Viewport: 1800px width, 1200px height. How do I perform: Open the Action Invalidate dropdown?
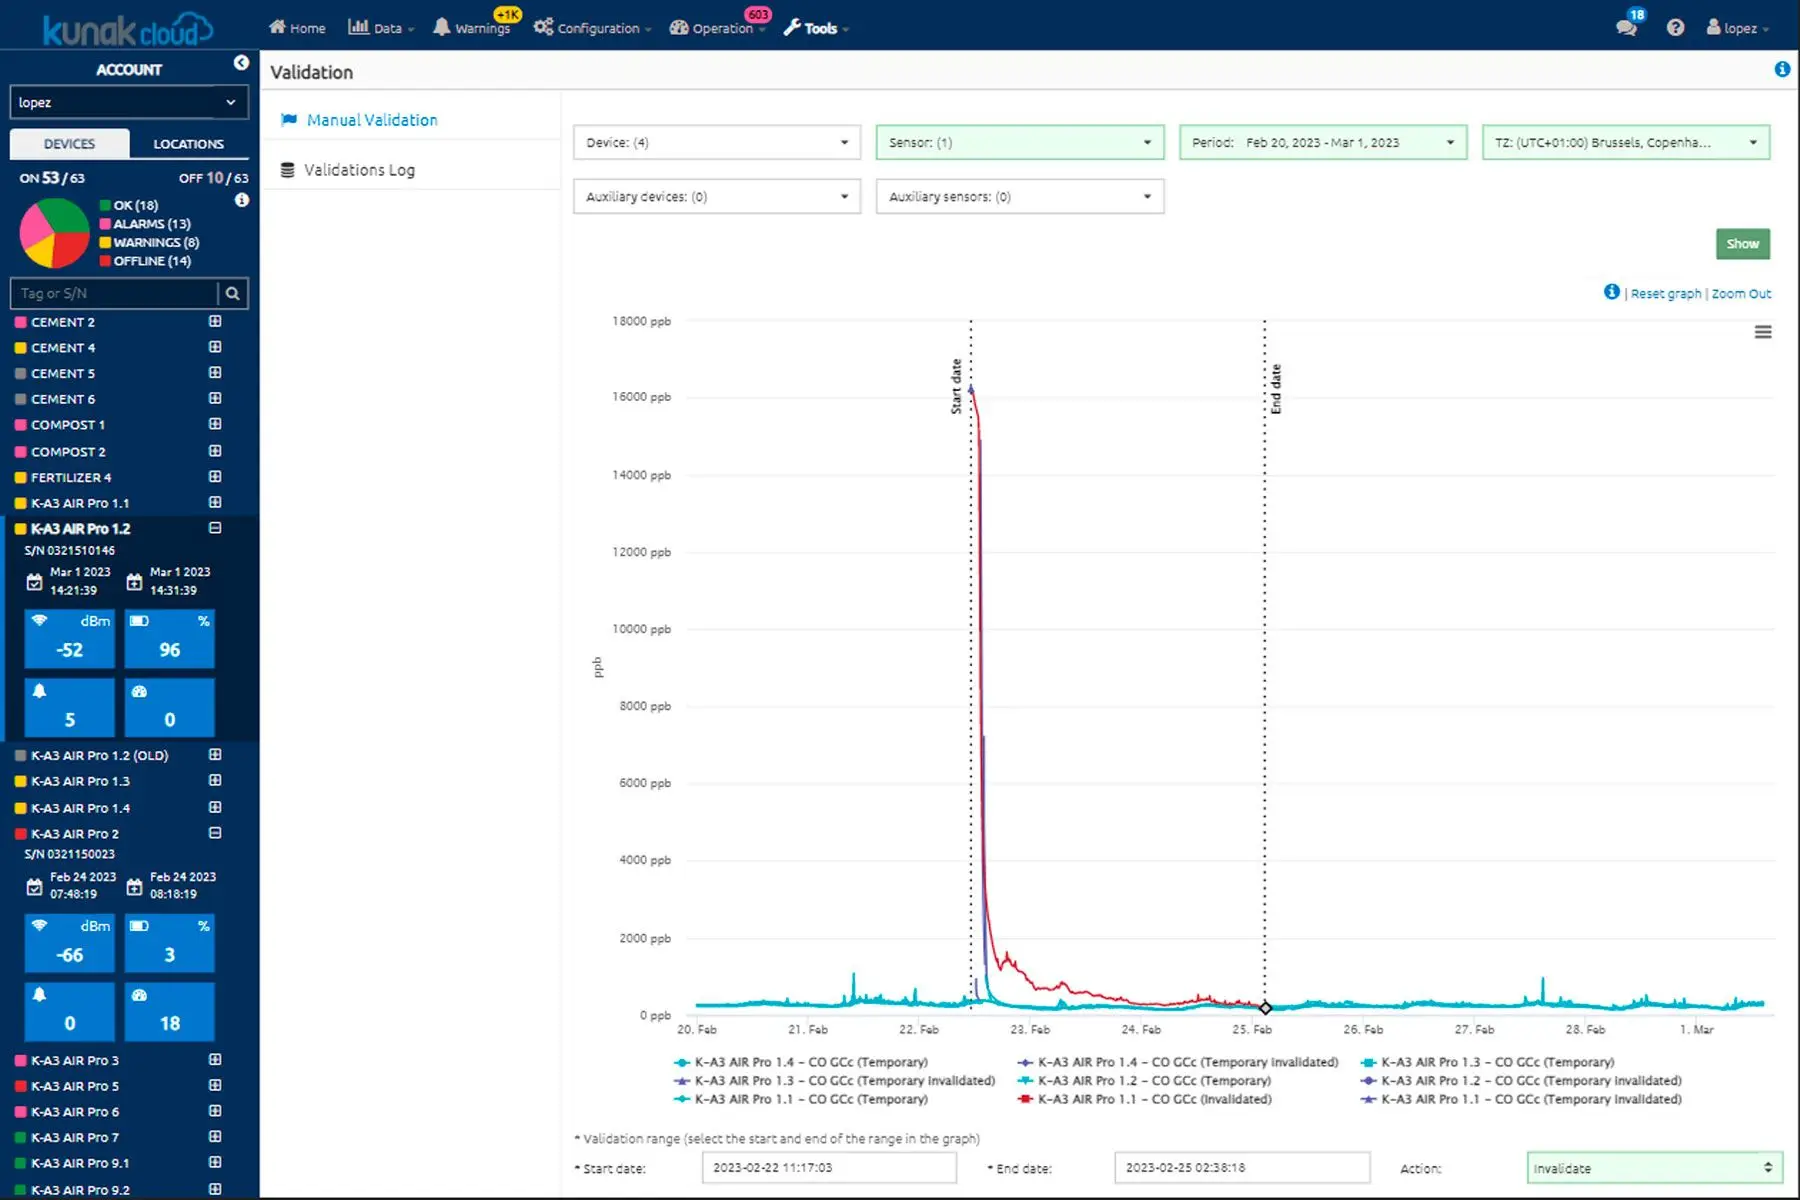click(1654, 1168)
